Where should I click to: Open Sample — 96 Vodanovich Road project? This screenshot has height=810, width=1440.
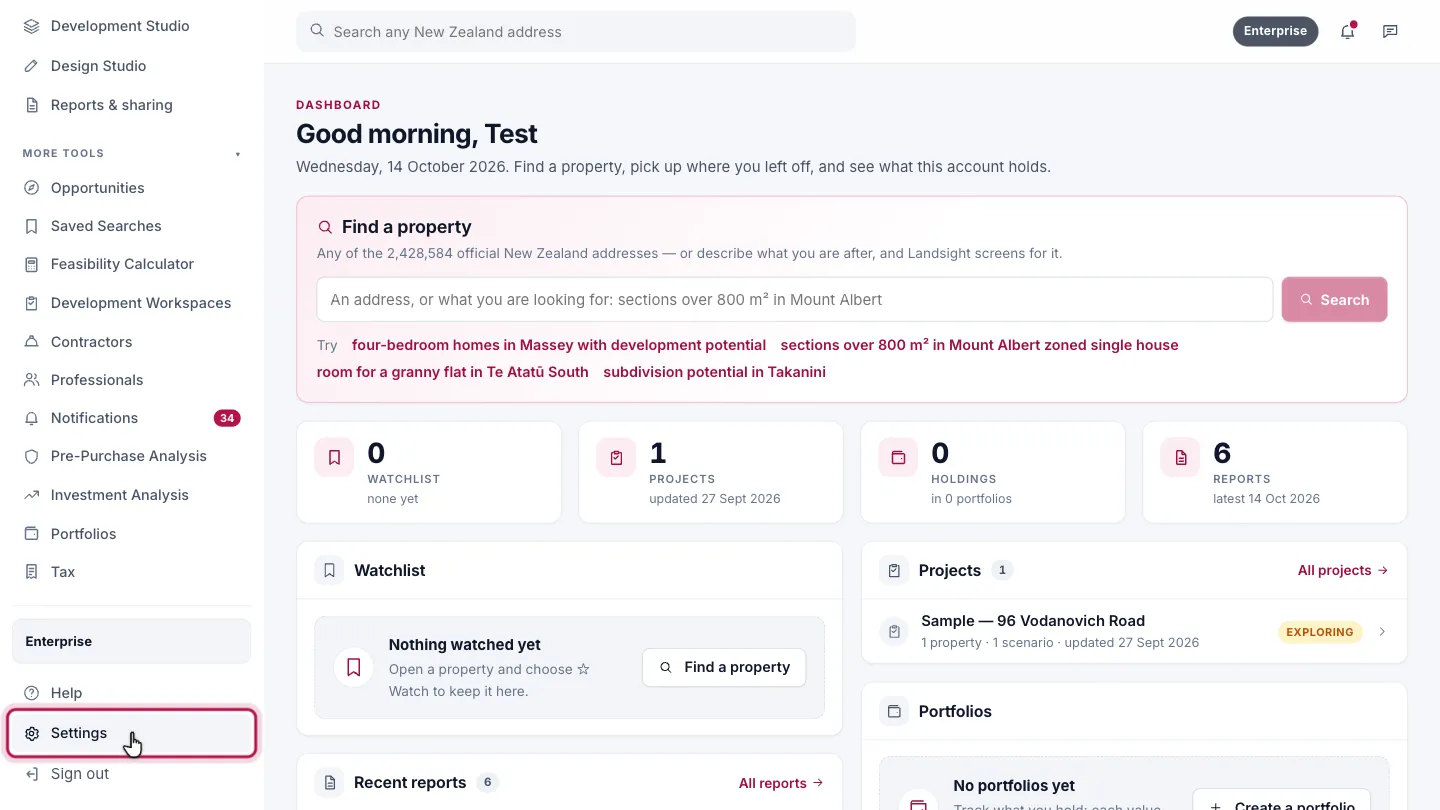point(1134,631)
